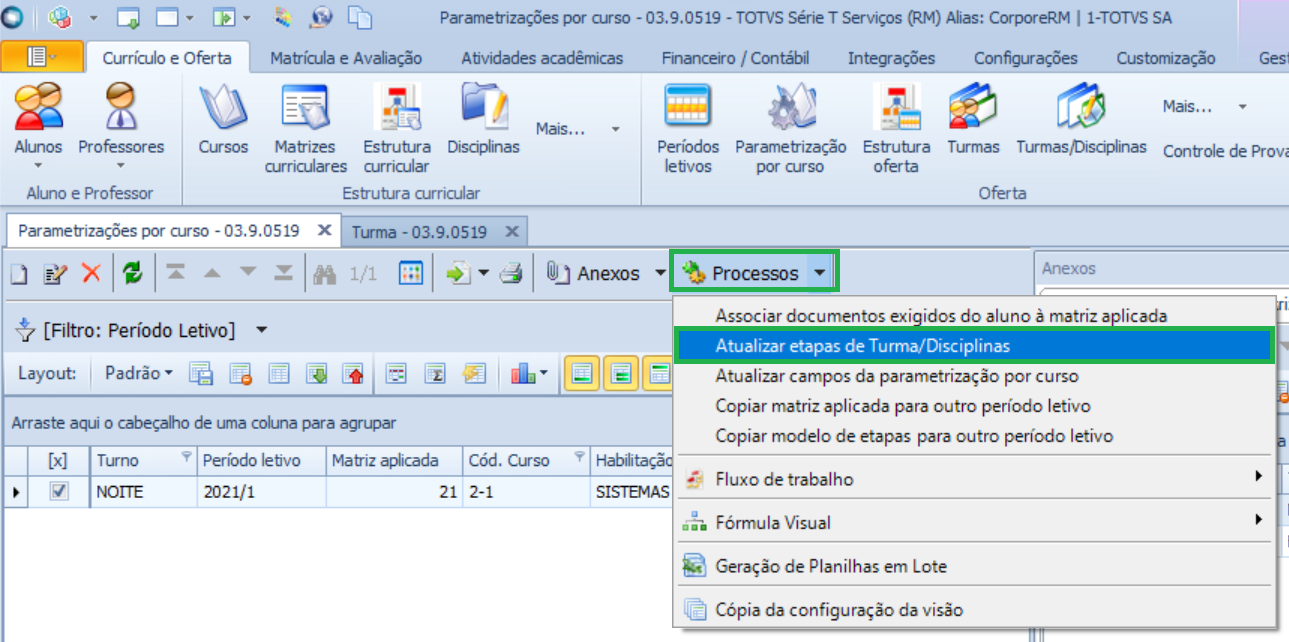Click the binoculars search icon
The height and width of the screenshot is (642, 1289).
click(325, 273)
